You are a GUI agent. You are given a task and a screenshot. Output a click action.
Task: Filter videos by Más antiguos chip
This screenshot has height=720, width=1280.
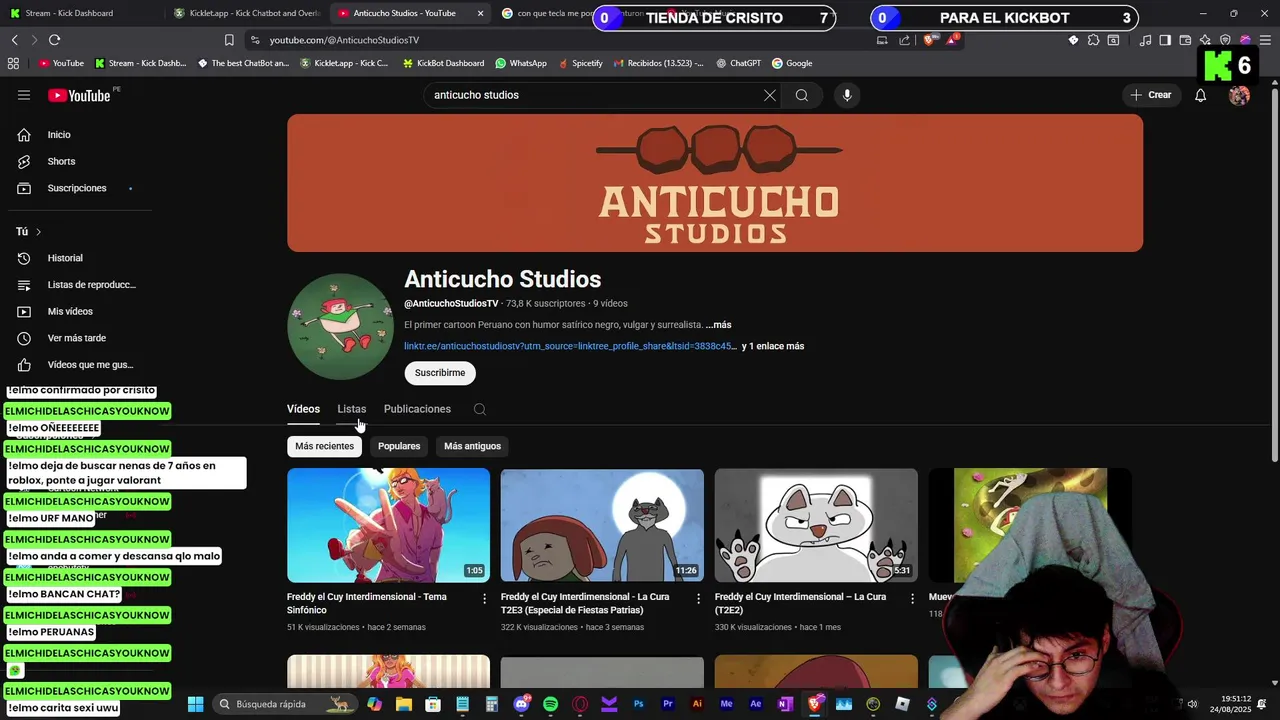point(472,446)
